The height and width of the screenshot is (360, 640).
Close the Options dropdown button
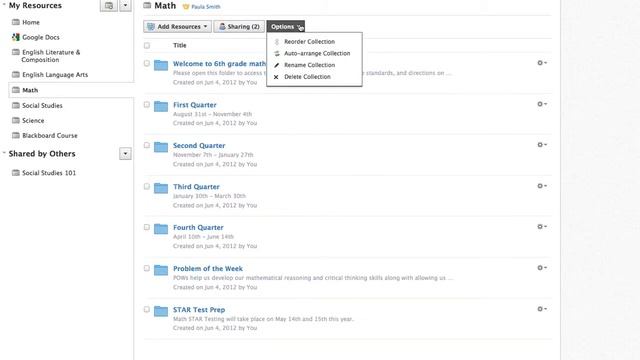(286, 27)
